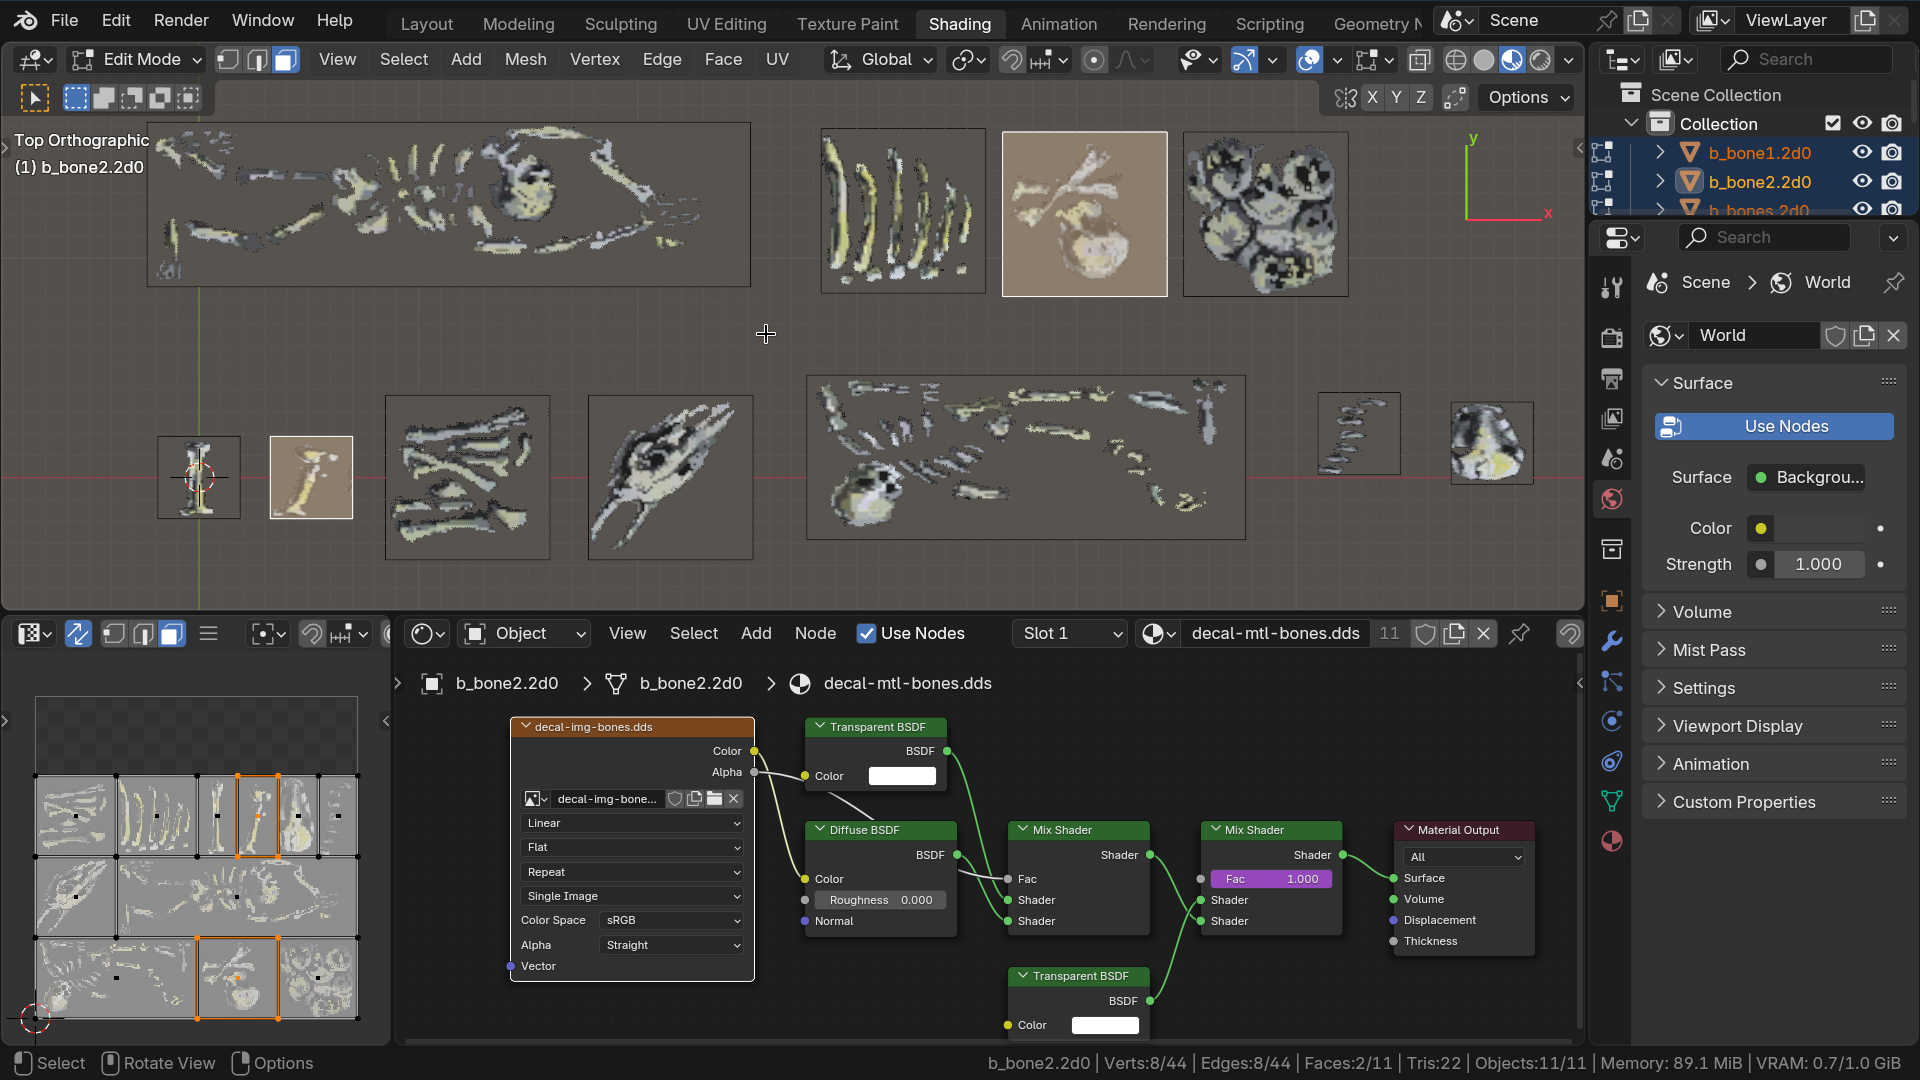Toggle Collection exclude checkbox in outliner
This screenshot has width=1920, height=1080.
pyautogui.click(x=1832, y=123)
